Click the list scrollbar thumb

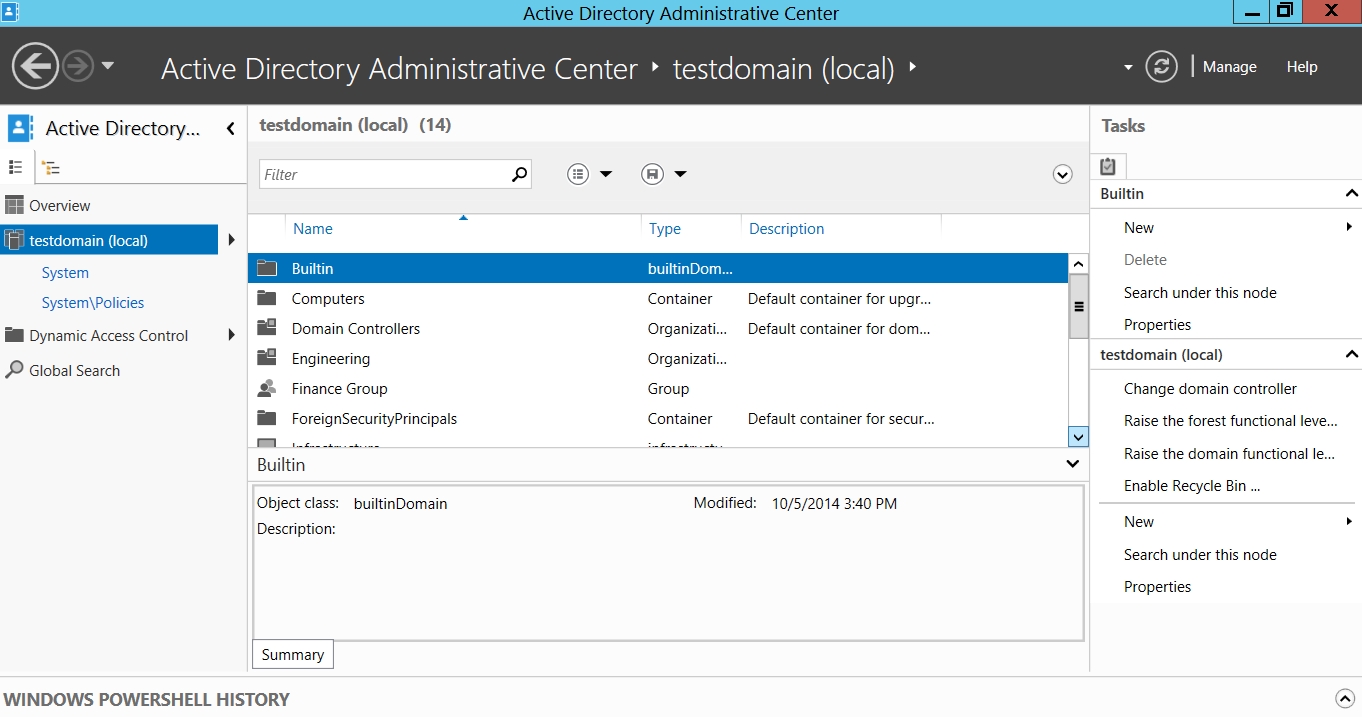[x=1078, y=307]
